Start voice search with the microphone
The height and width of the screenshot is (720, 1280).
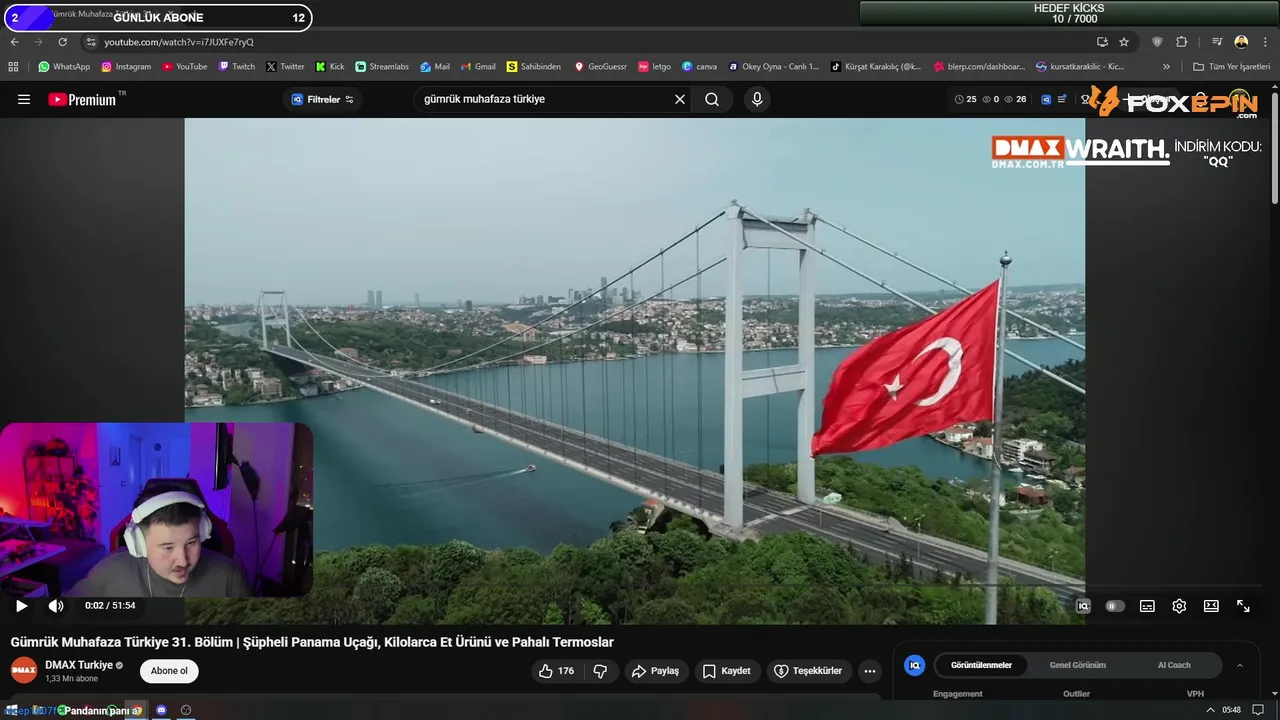(757, 99)
